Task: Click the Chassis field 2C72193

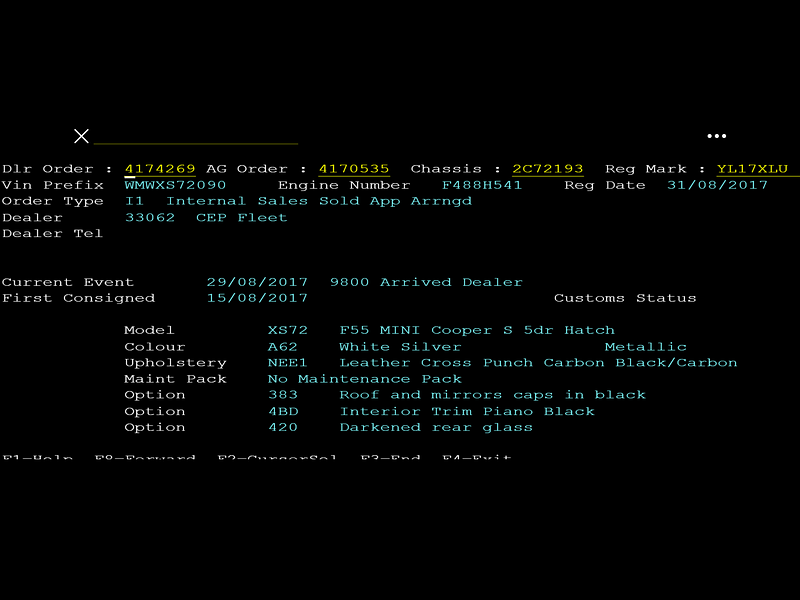Action: pyautogui.click(x=547, y=169)
